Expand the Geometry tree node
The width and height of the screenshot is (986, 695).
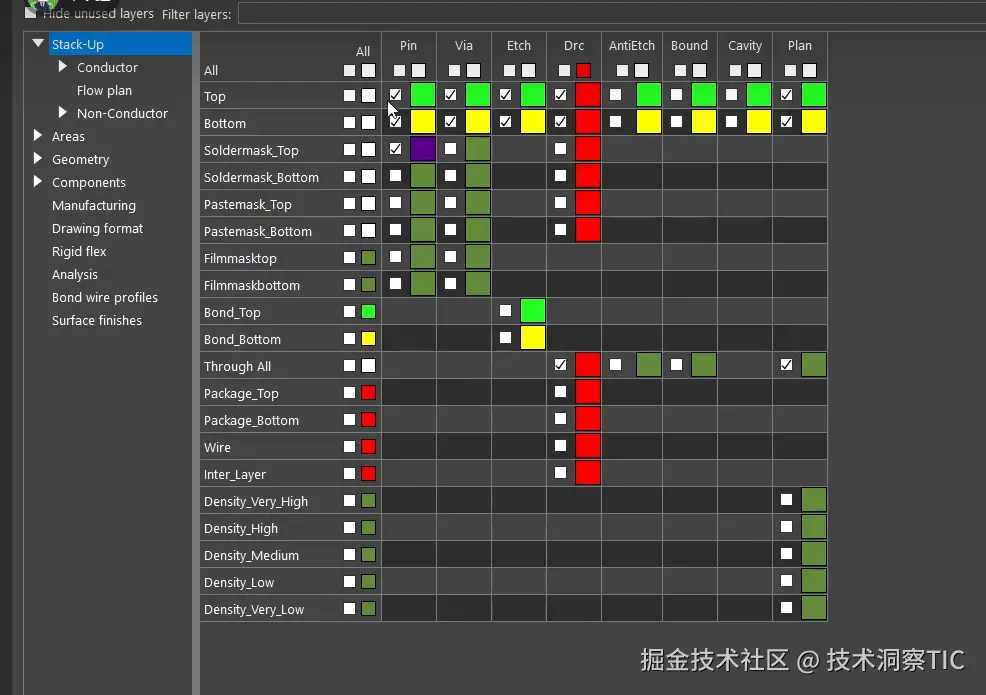tap(37, 158)
